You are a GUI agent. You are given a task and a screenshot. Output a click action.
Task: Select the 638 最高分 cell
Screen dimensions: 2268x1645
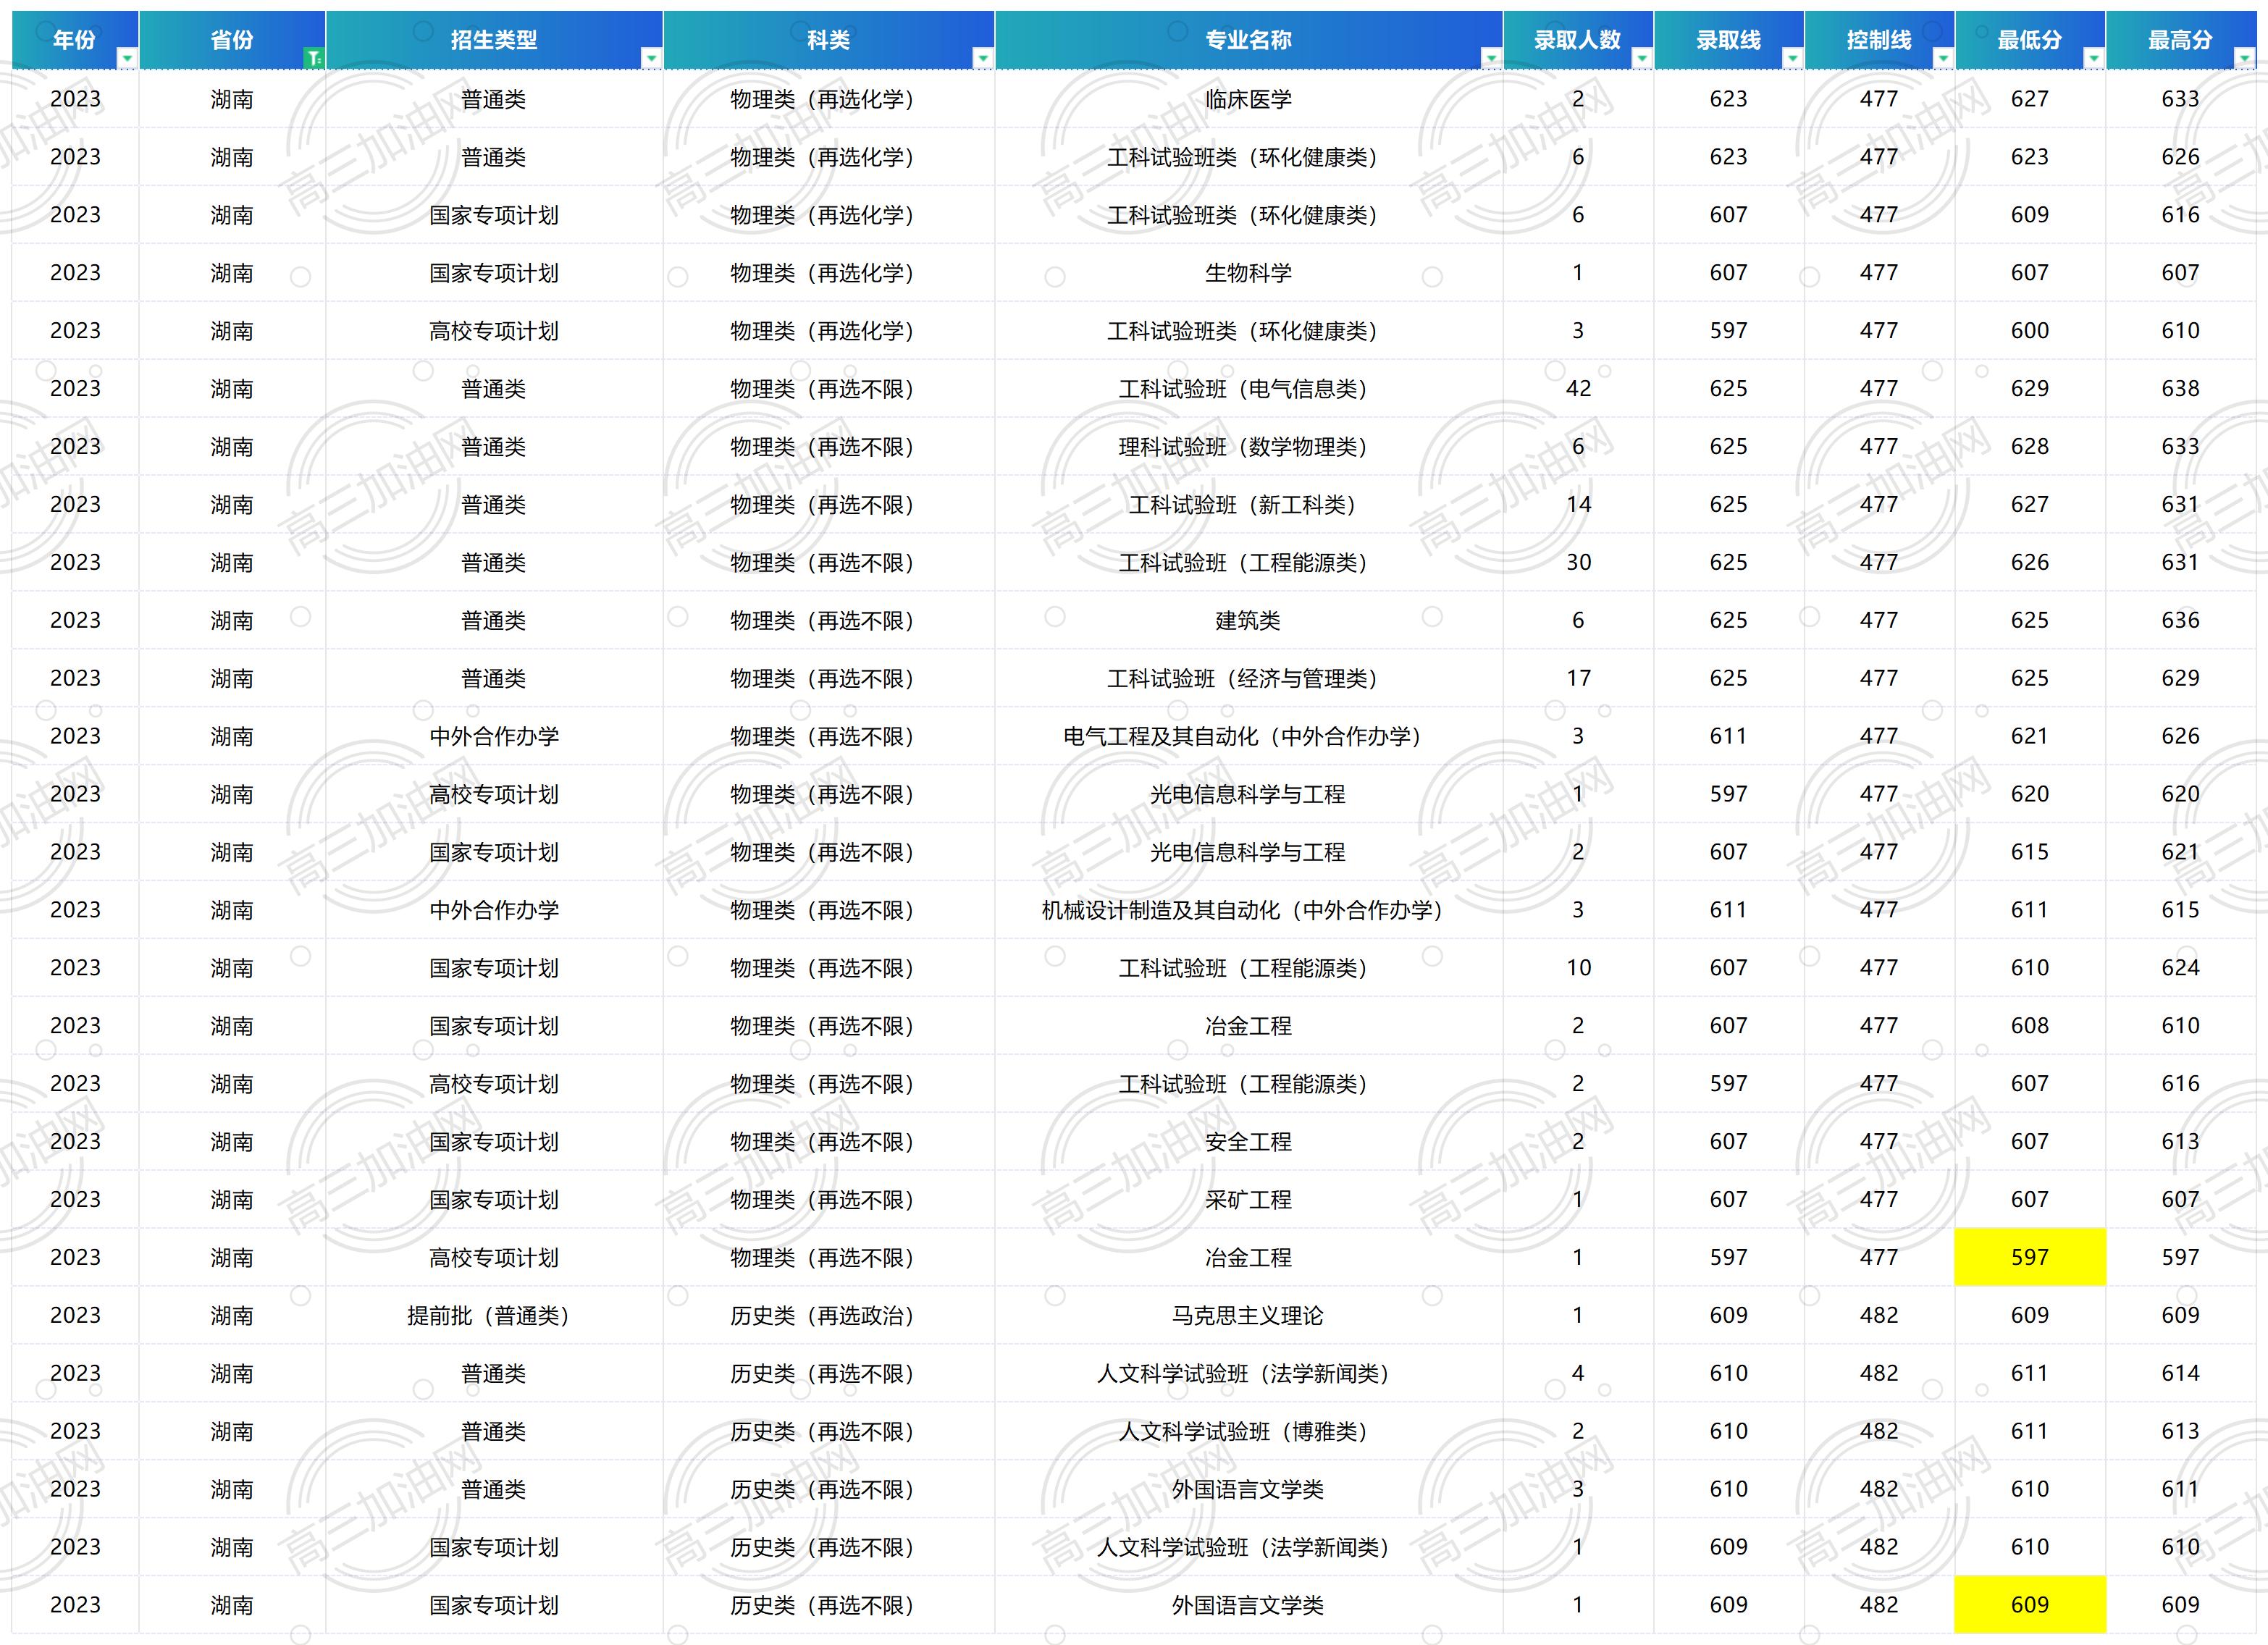coord(2181,389)
